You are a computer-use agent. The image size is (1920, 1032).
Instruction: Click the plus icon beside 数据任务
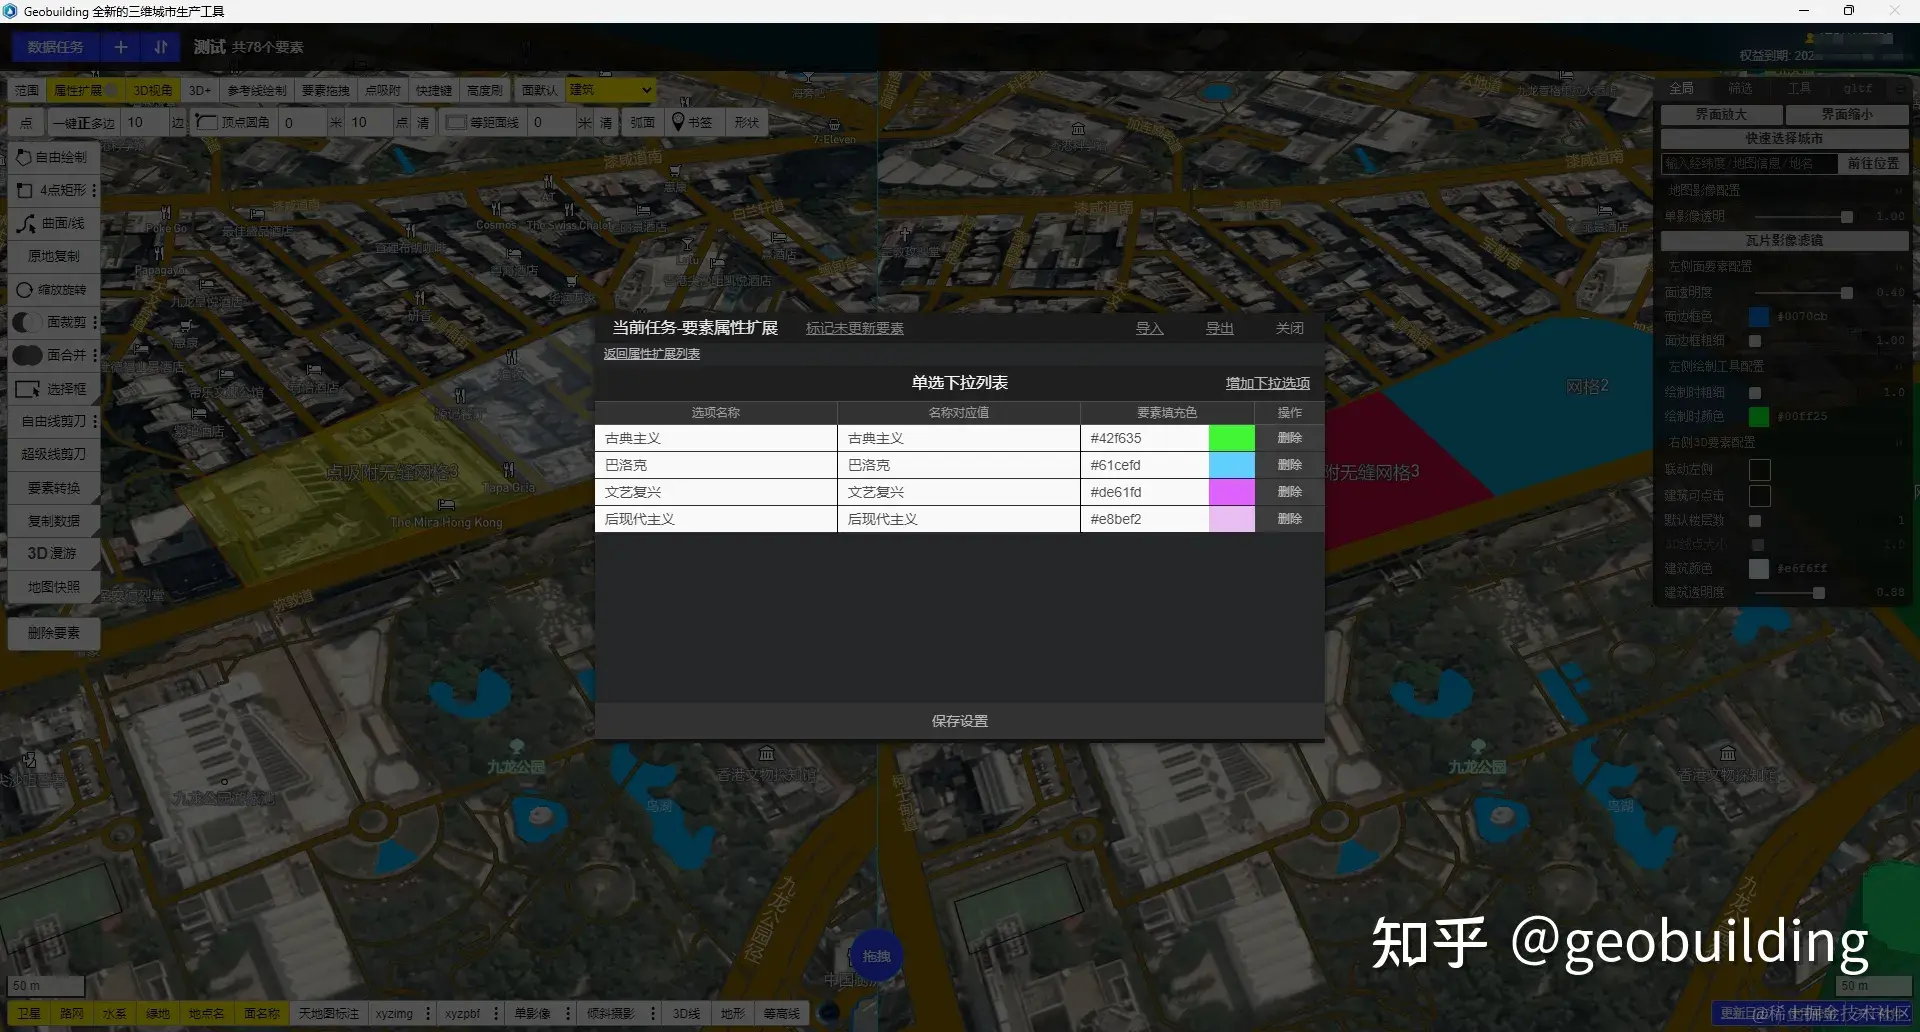(x=121, y=47)
